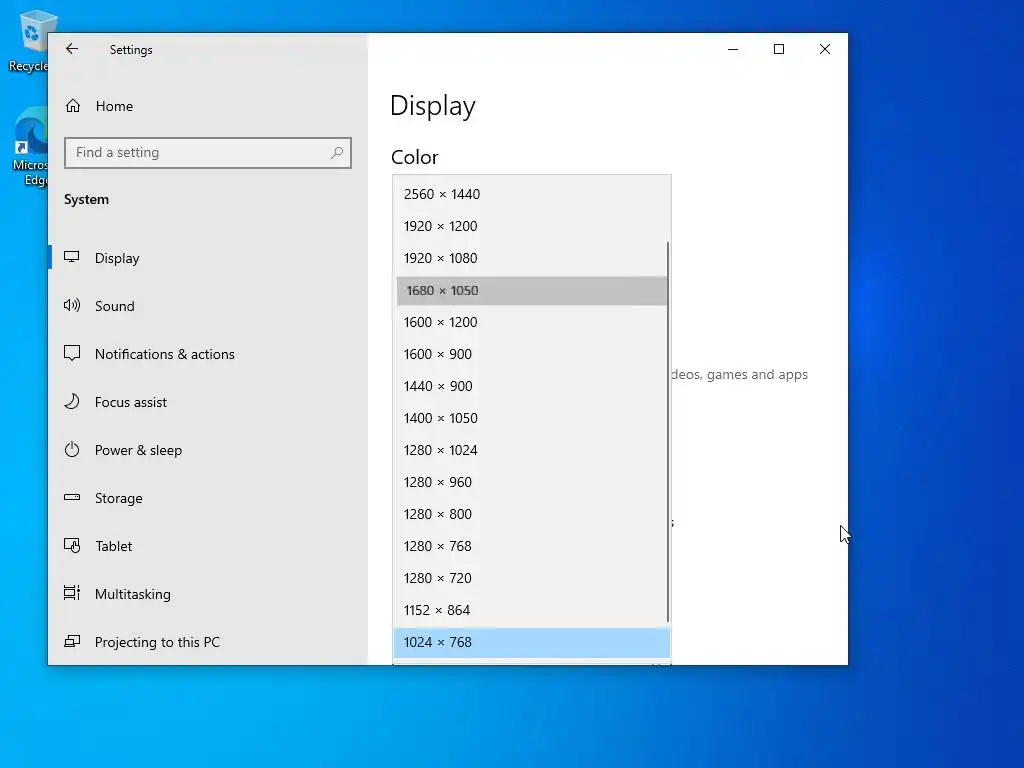Pick the 1280 × 800 resolution option
This screenshot has height=768, width=1024.
pyautogui.click(x=532, y=514)
